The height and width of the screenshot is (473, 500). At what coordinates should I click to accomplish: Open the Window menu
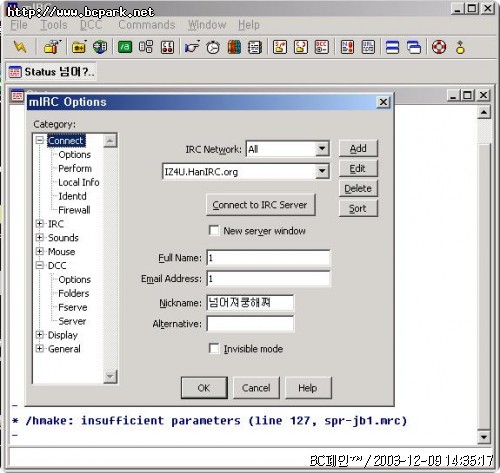point(207,25)
